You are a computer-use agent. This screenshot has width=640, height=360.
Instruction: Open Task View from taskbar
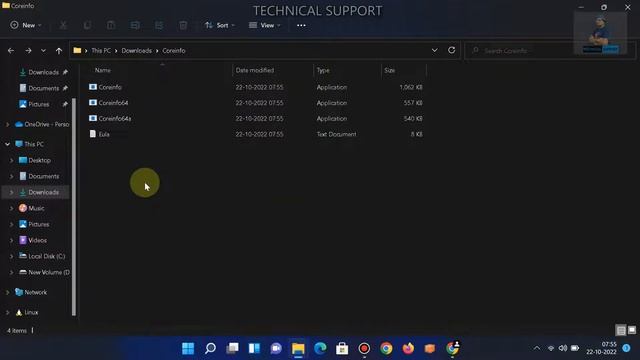point(232,348)
